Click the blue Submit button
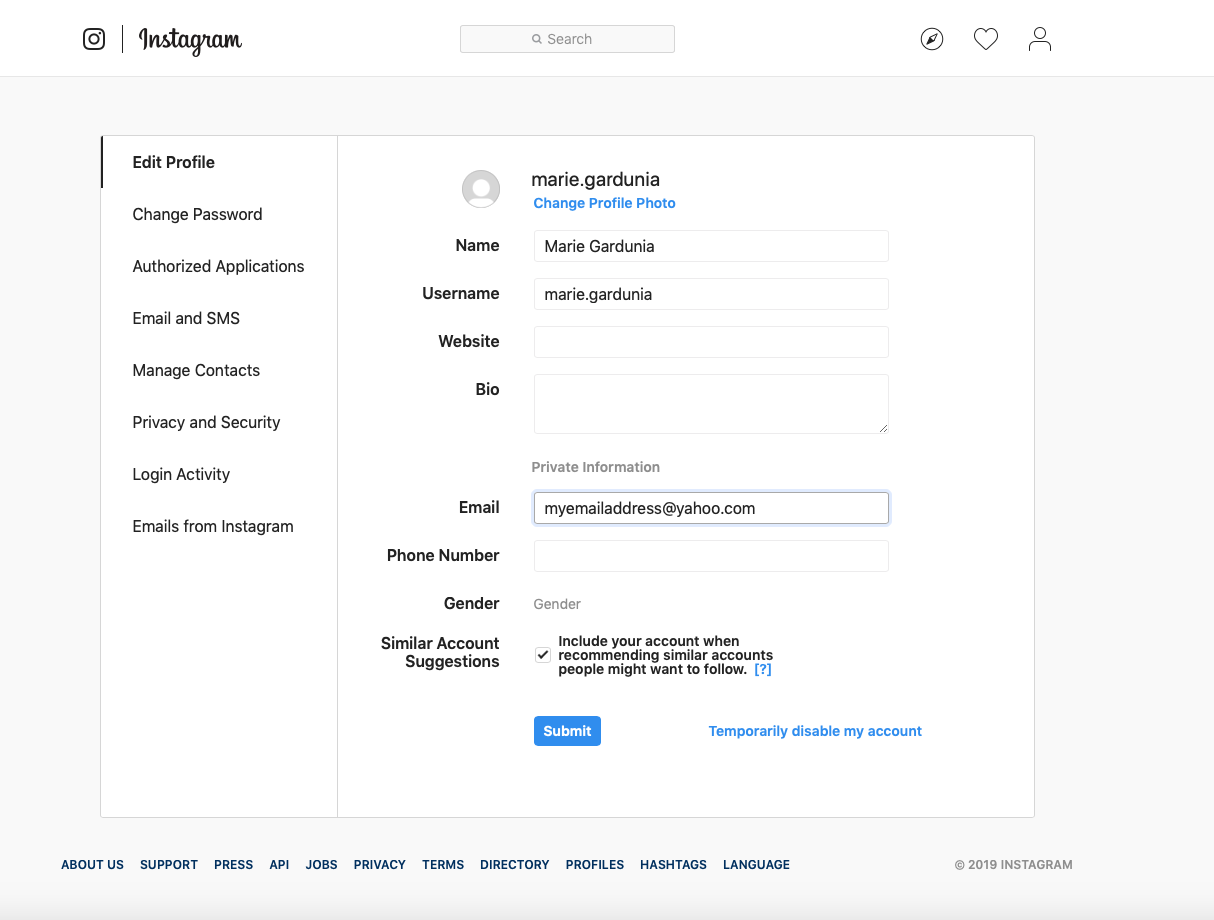1214x920 pixels. coord(567,731)
